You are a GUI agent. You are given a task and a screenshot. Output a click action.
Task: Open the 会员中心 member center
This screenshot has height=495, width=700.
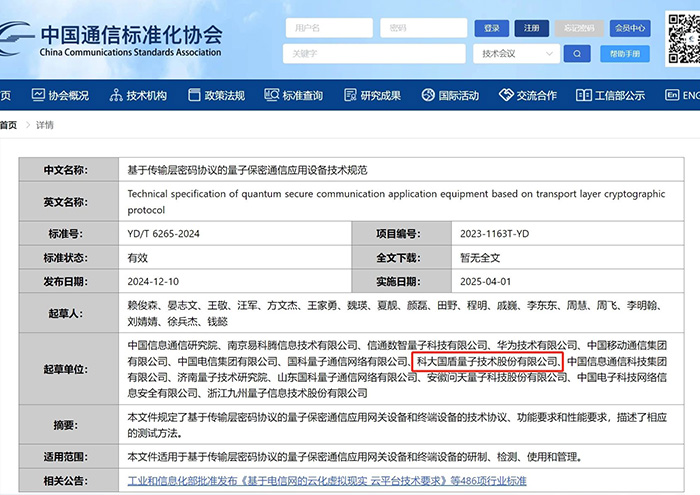pyautogui.click(x=630, y=28)
